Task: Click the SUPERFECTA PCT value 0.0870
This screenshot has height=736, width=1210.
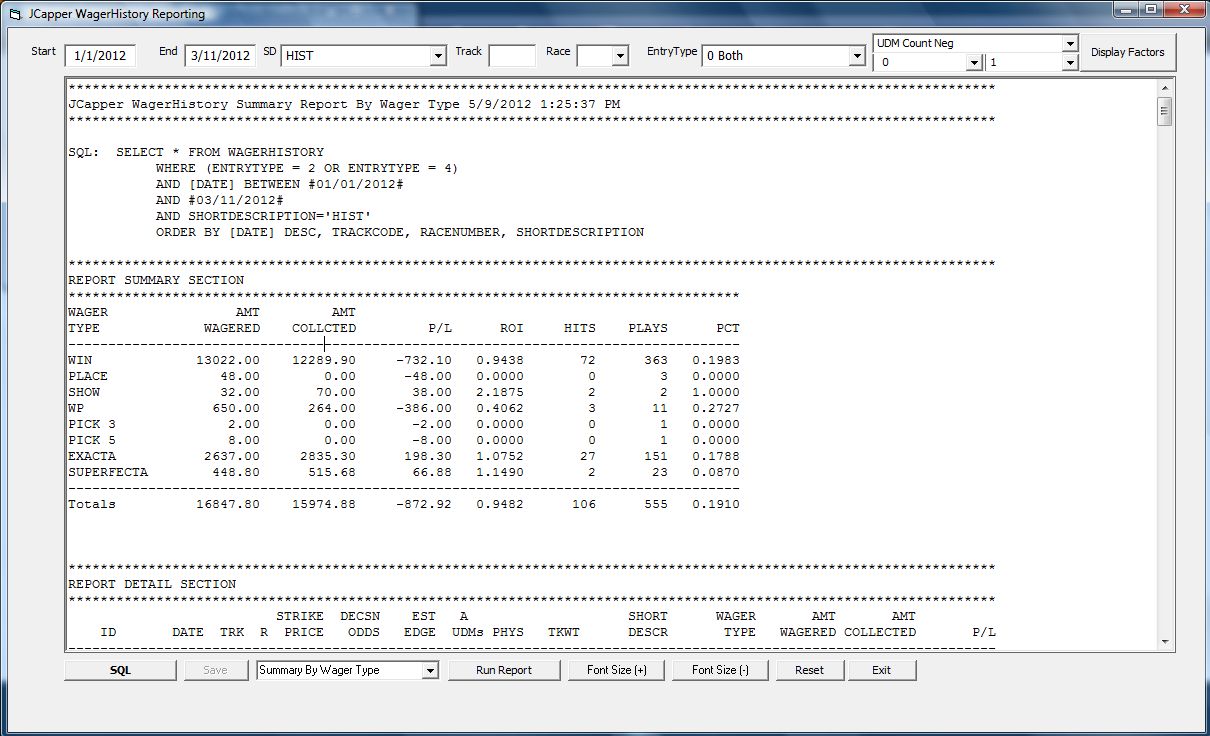Action: 716,472
